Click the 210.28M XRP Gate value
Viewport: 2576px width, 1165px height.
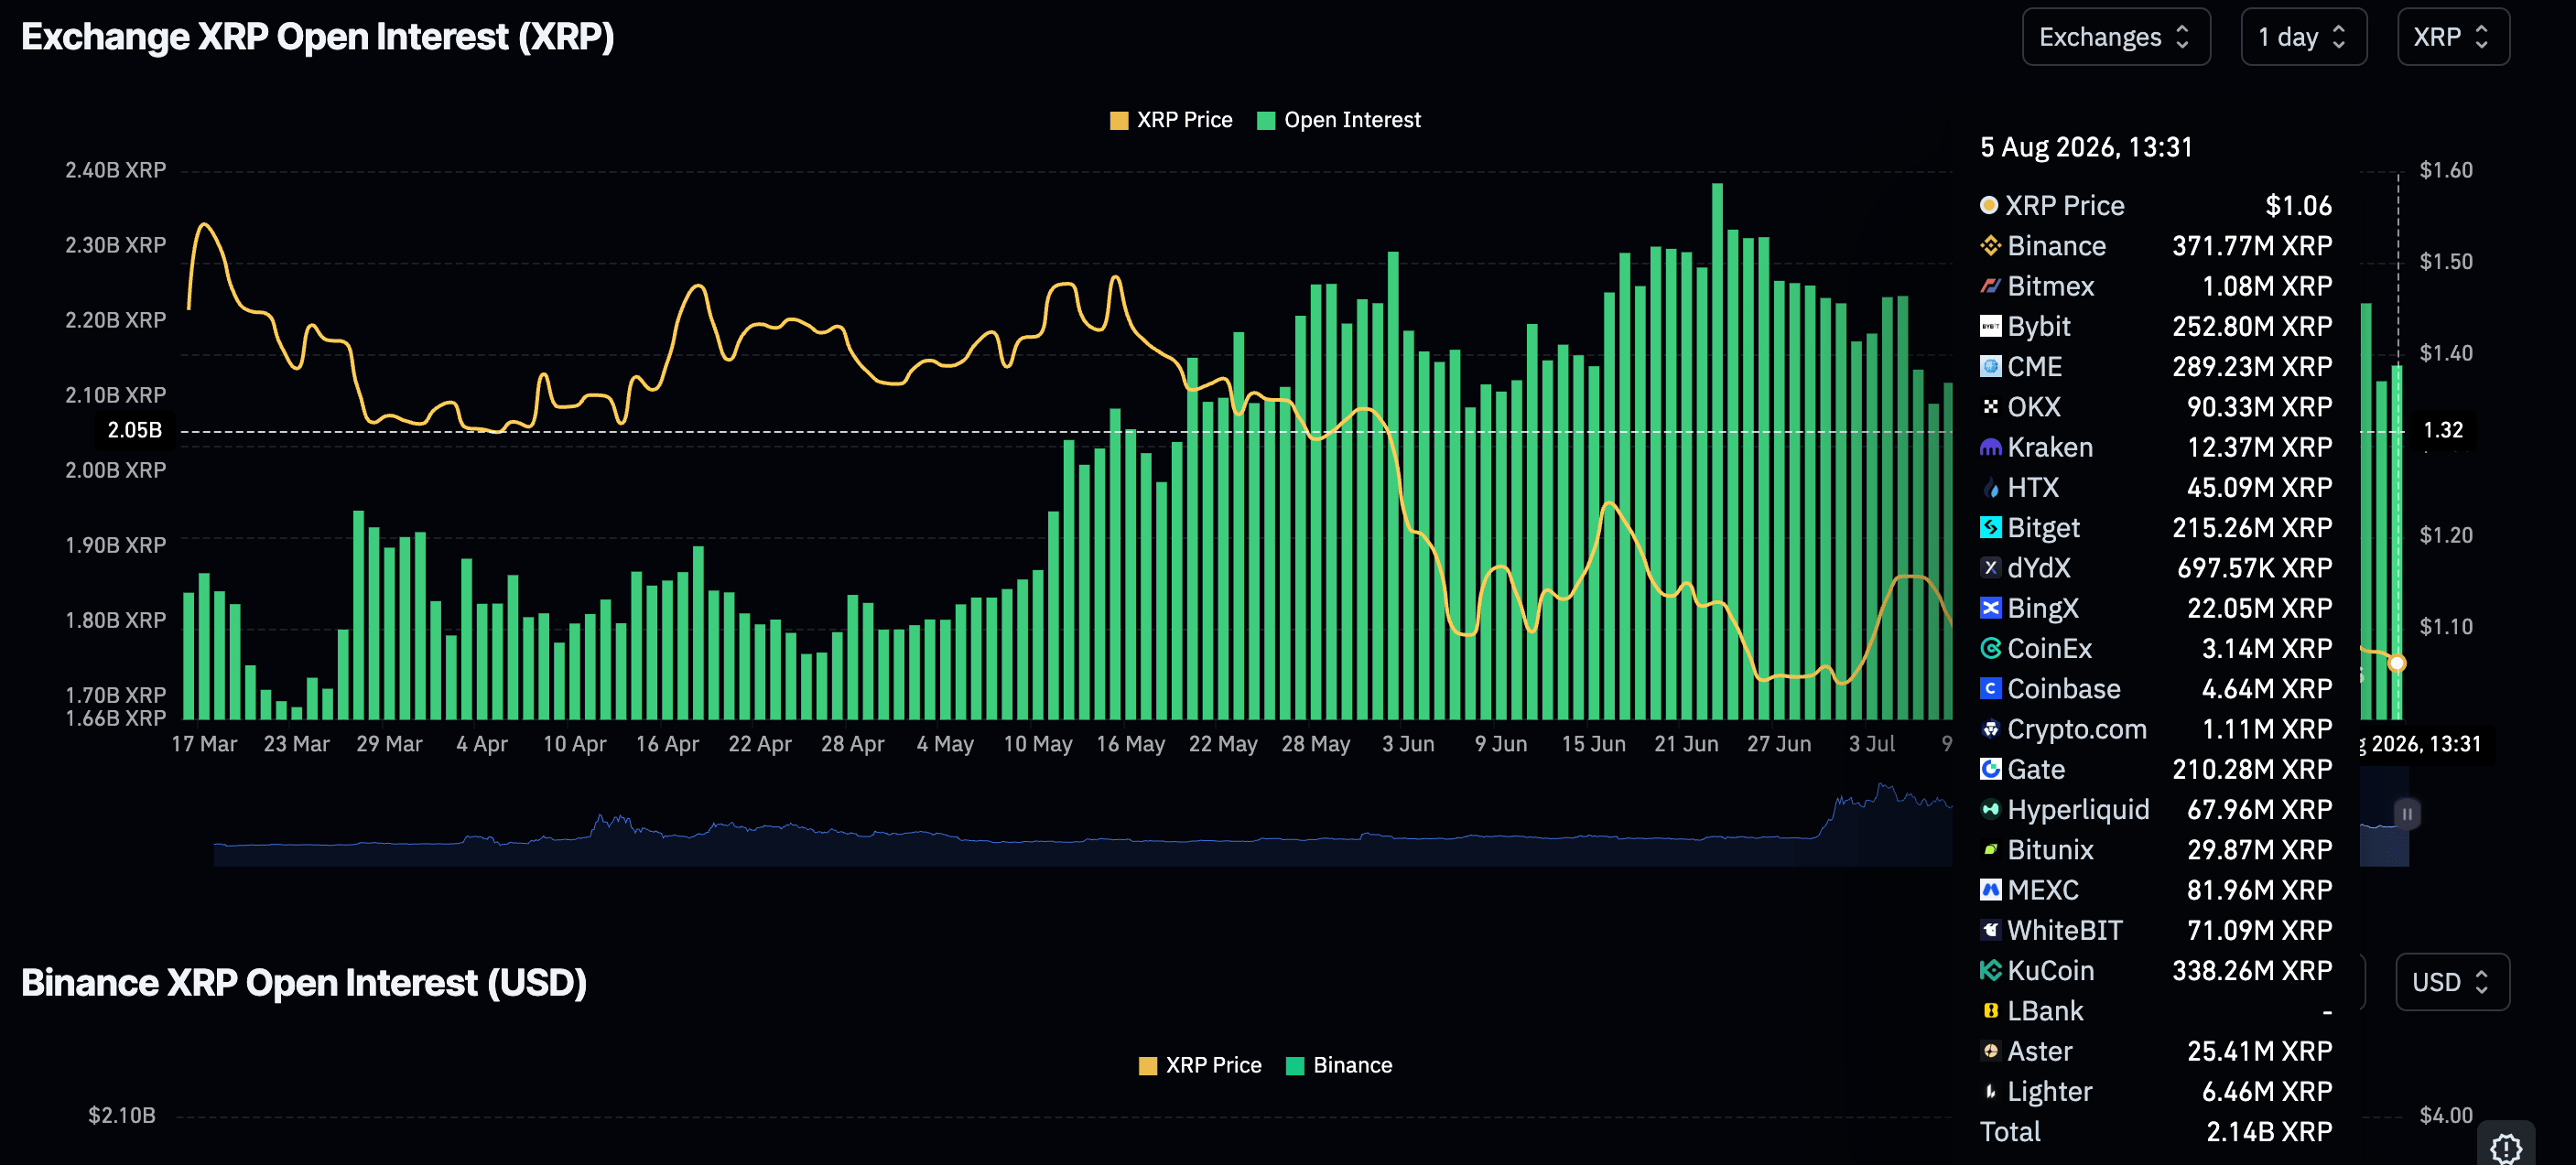2252,770
